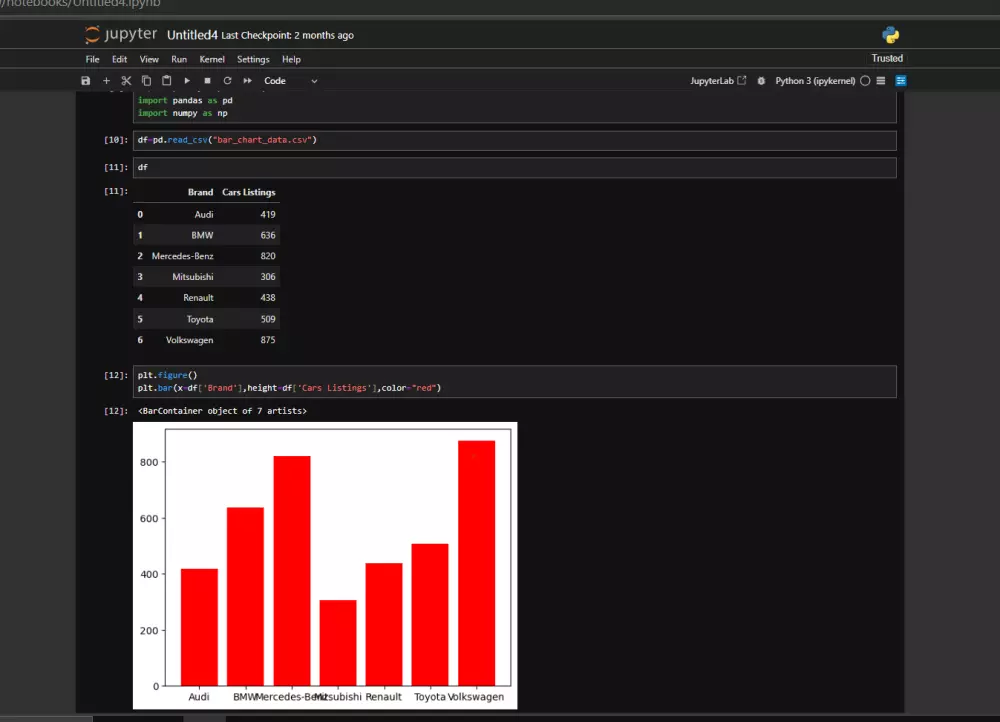Copy the selected cell
Viewport: 1000px width, 722px height.
(146, 81)
